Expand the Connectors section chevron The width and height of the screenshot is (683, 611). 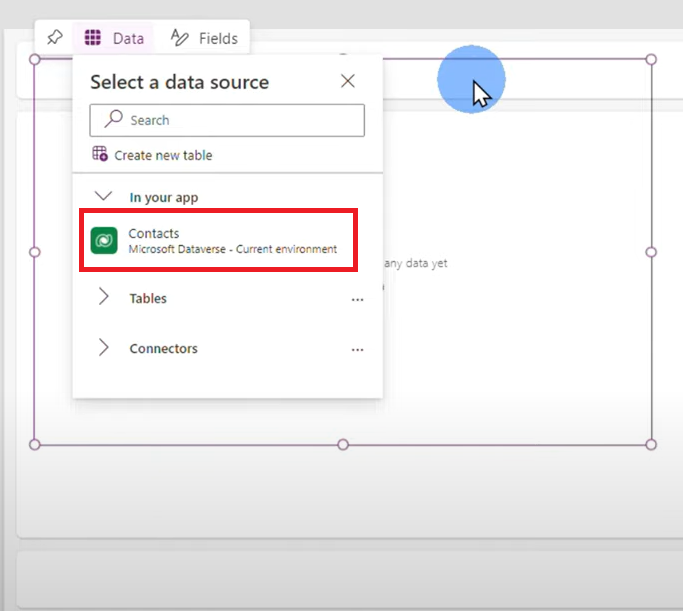coord(104,347)
